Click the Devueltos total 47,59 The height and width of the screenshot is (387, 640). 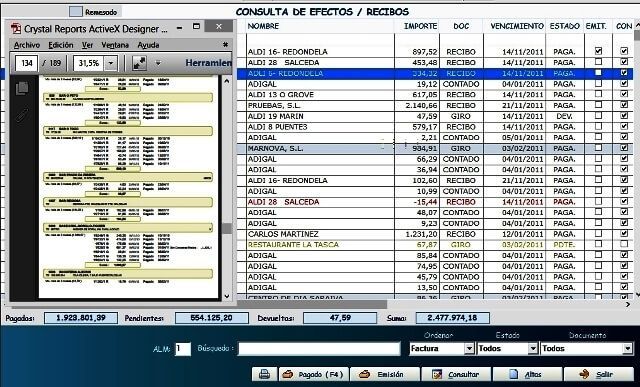(340, 318)
